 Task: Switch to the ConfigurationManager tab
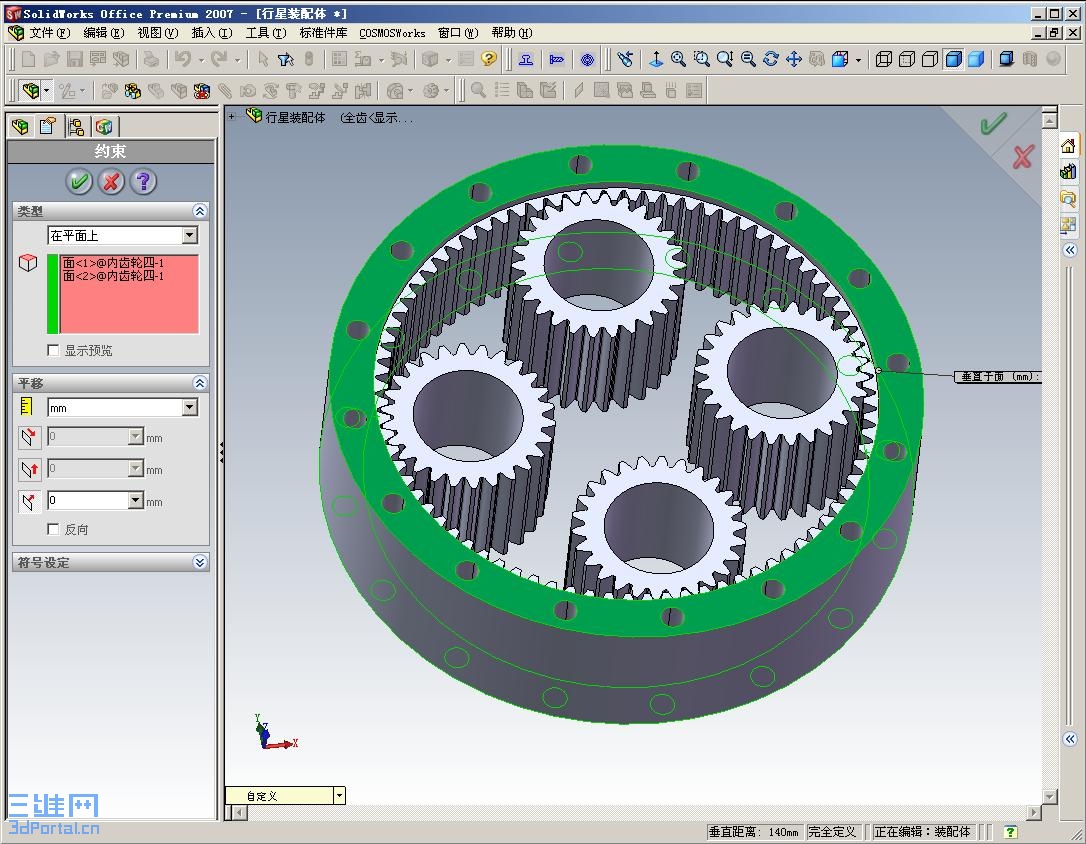tap(76, 126)
